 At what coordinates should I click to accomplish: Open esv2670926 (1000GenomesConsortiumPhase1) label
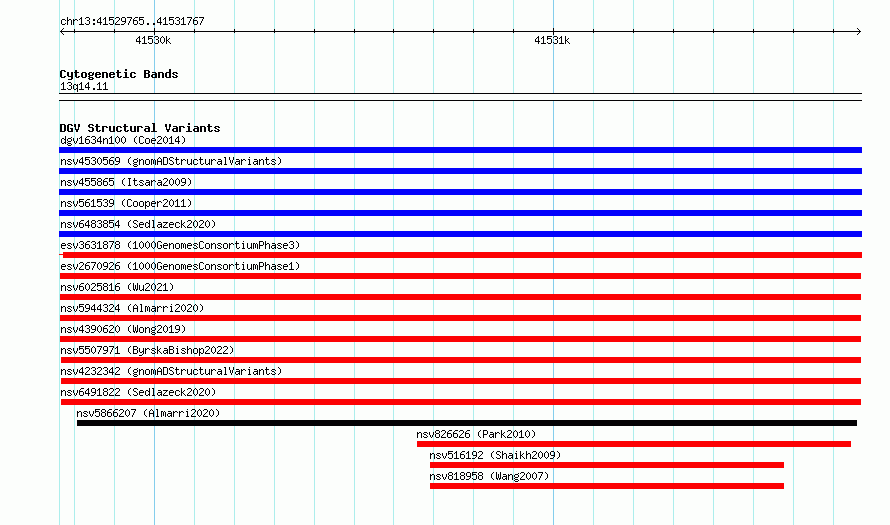click(180, 266)
